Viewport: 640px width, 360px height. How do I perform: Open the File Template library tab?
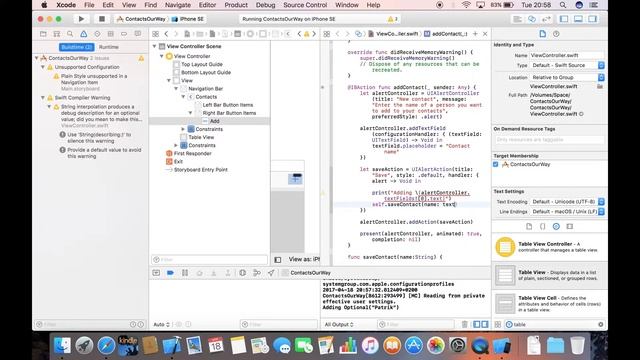click(529, 226)
